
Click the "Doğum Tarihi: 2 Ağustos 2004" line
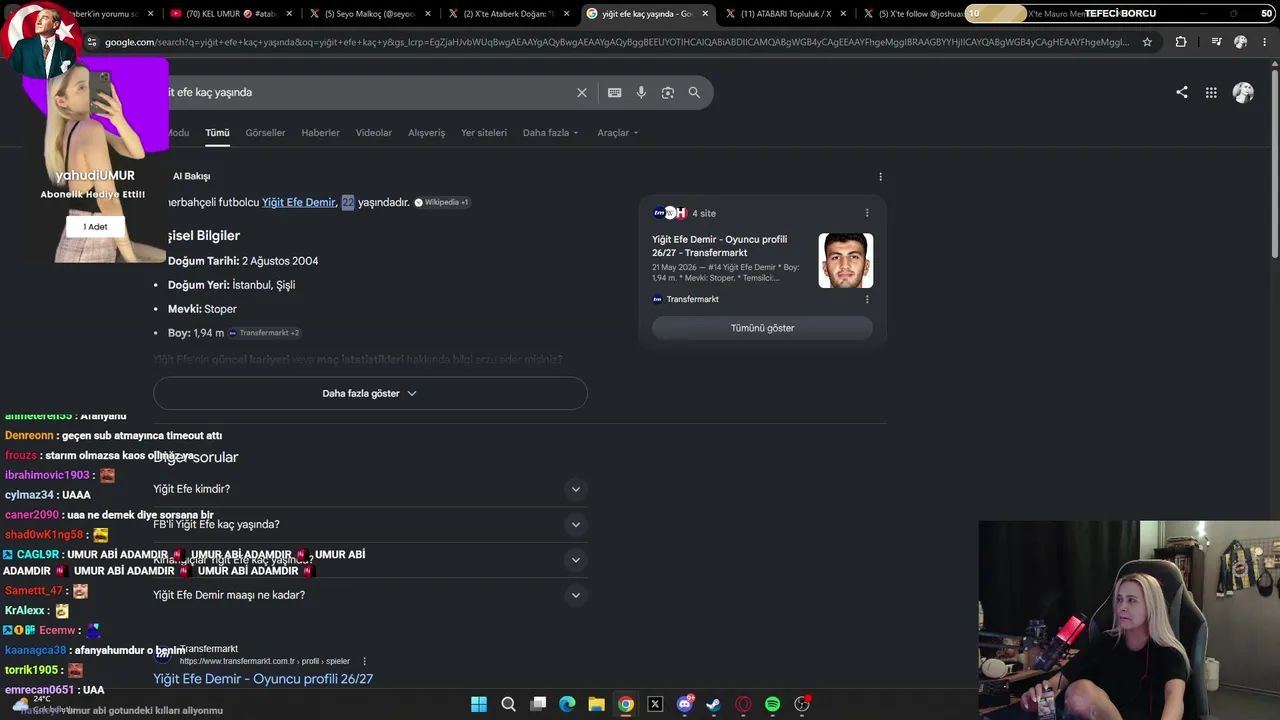[x=243, y=261]
